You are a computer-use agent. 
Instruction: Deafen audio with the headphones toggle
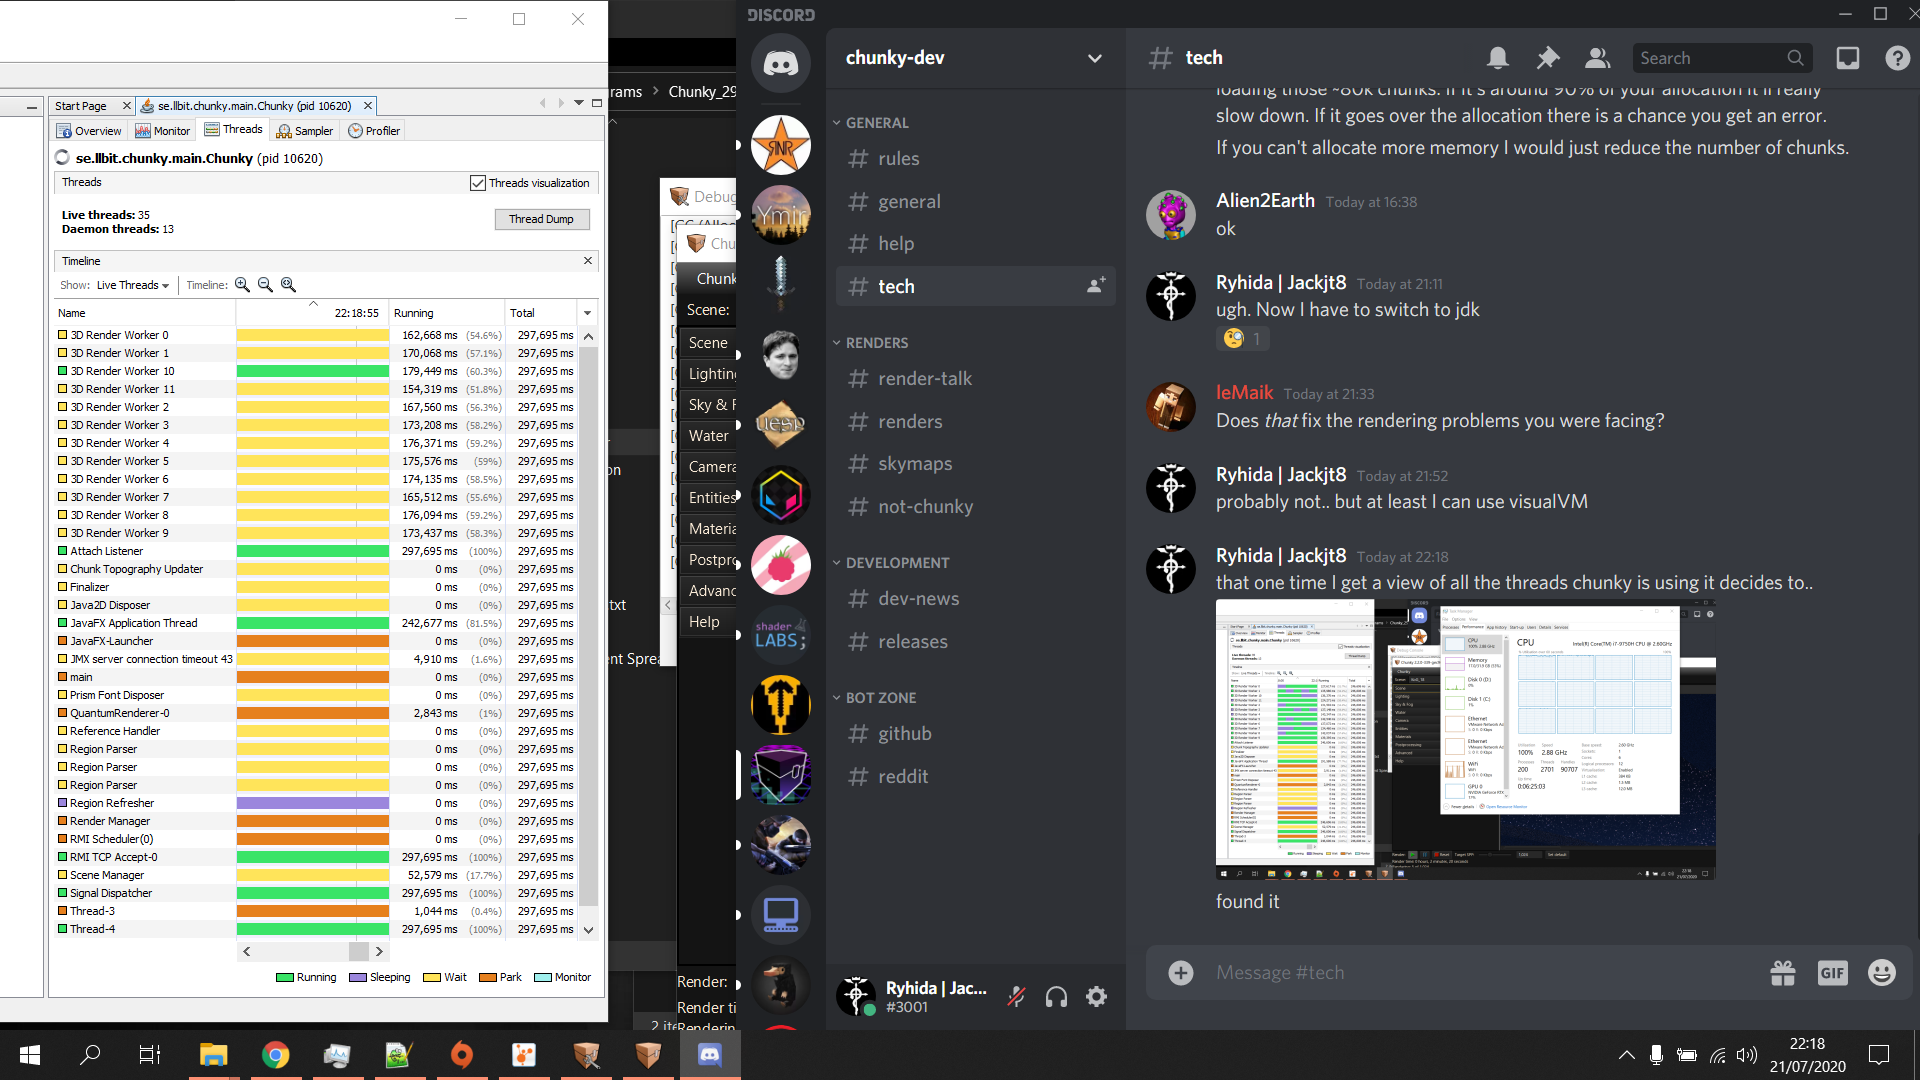[1056, 997]
